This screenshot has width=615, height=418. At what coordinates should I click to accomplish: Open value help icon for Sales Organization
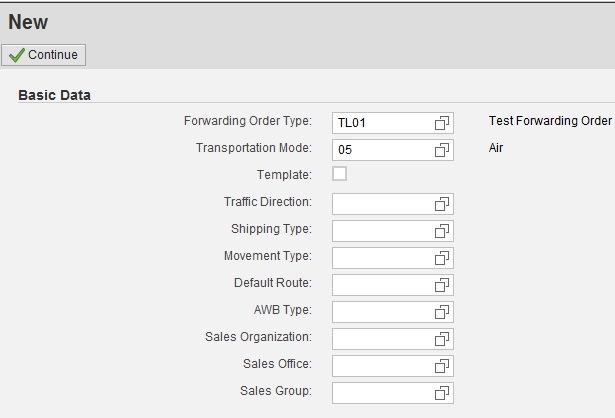442,340
